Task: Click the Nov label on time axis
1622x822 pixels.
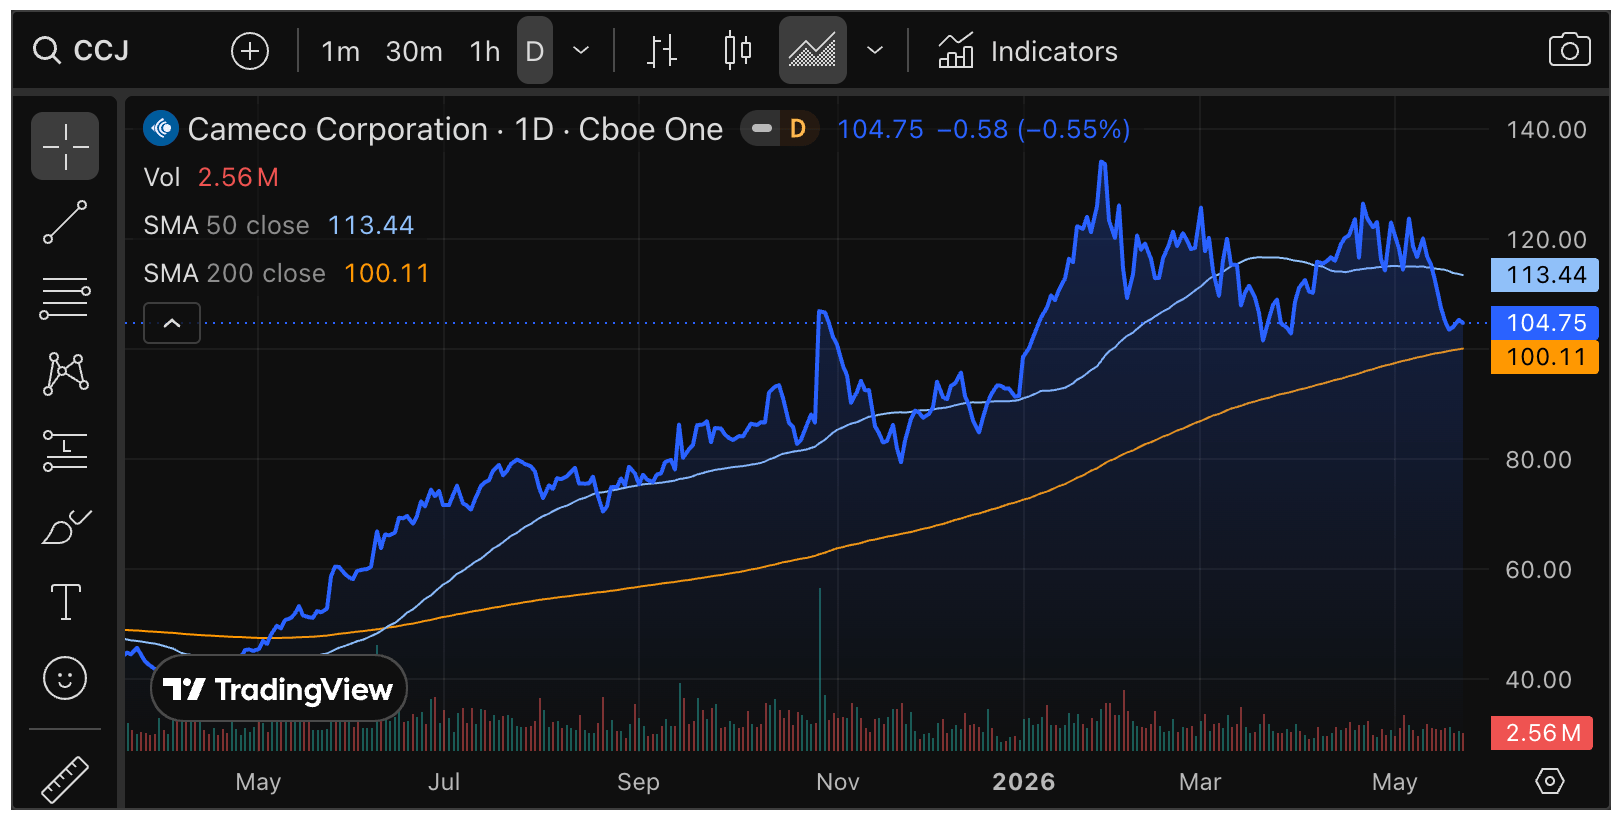Action: (838, 782)
